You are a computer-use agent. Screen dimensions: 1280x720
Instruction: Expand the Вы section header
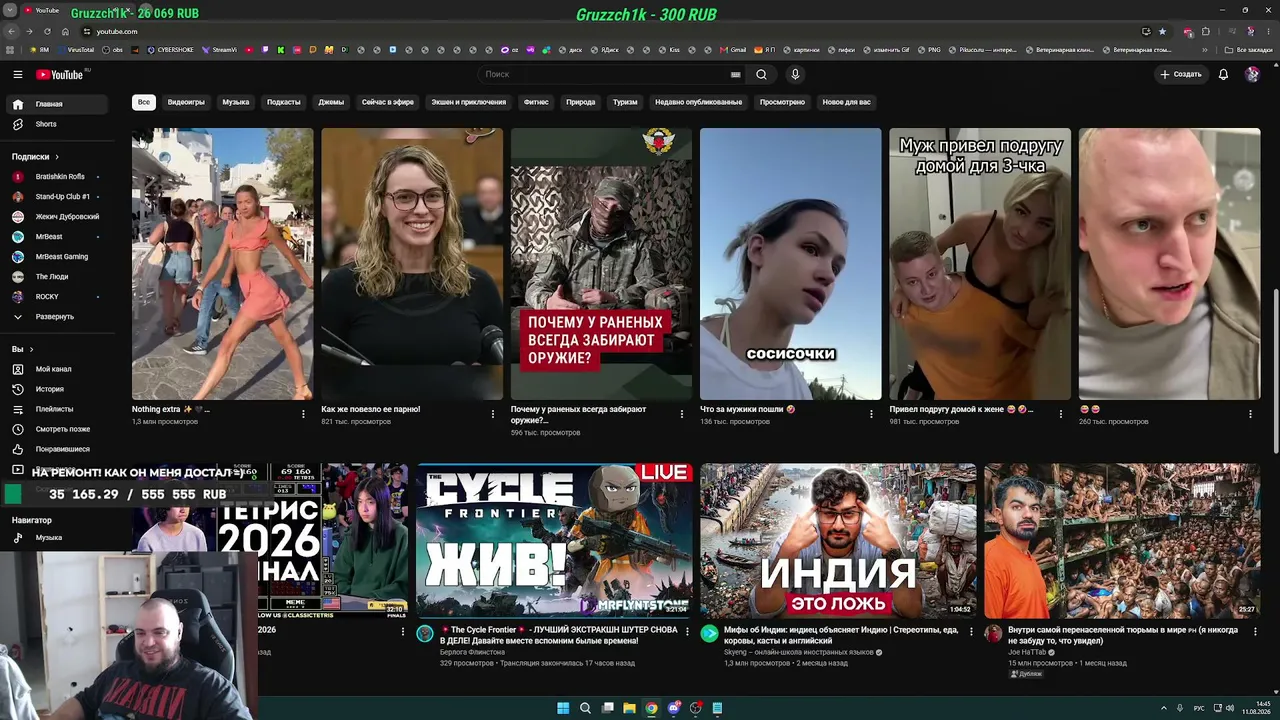click(x=23, y=349)
